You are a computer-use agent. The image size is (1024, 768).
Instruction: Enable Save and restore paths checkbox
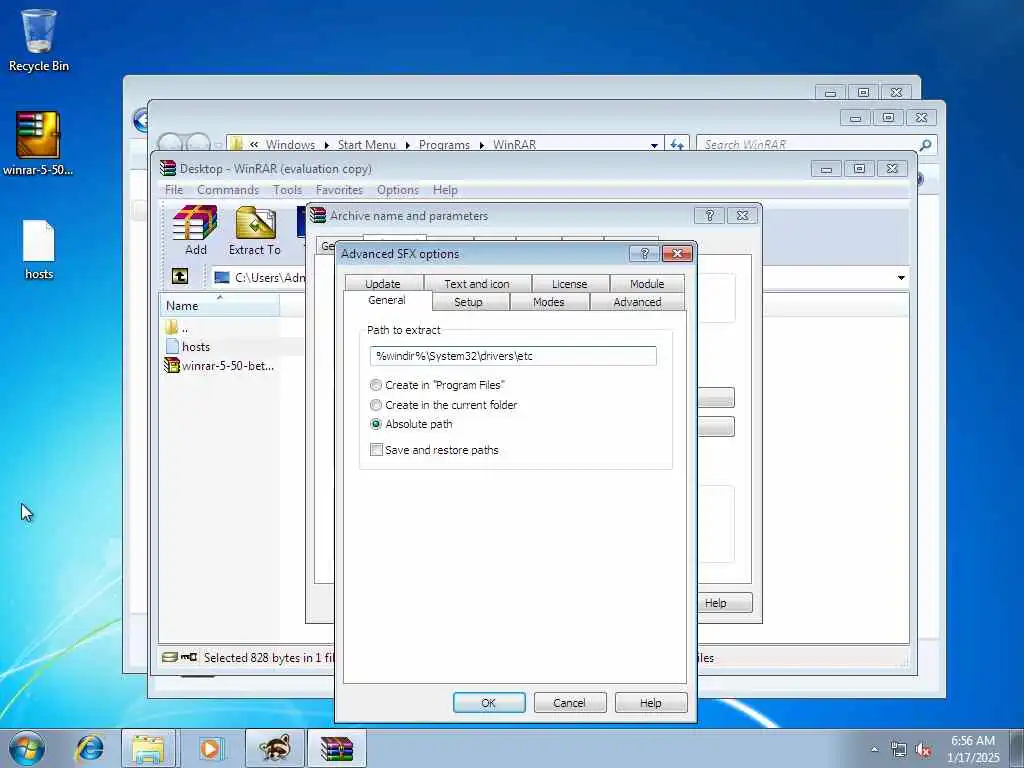pyautogui.click(x=376, y=449)
